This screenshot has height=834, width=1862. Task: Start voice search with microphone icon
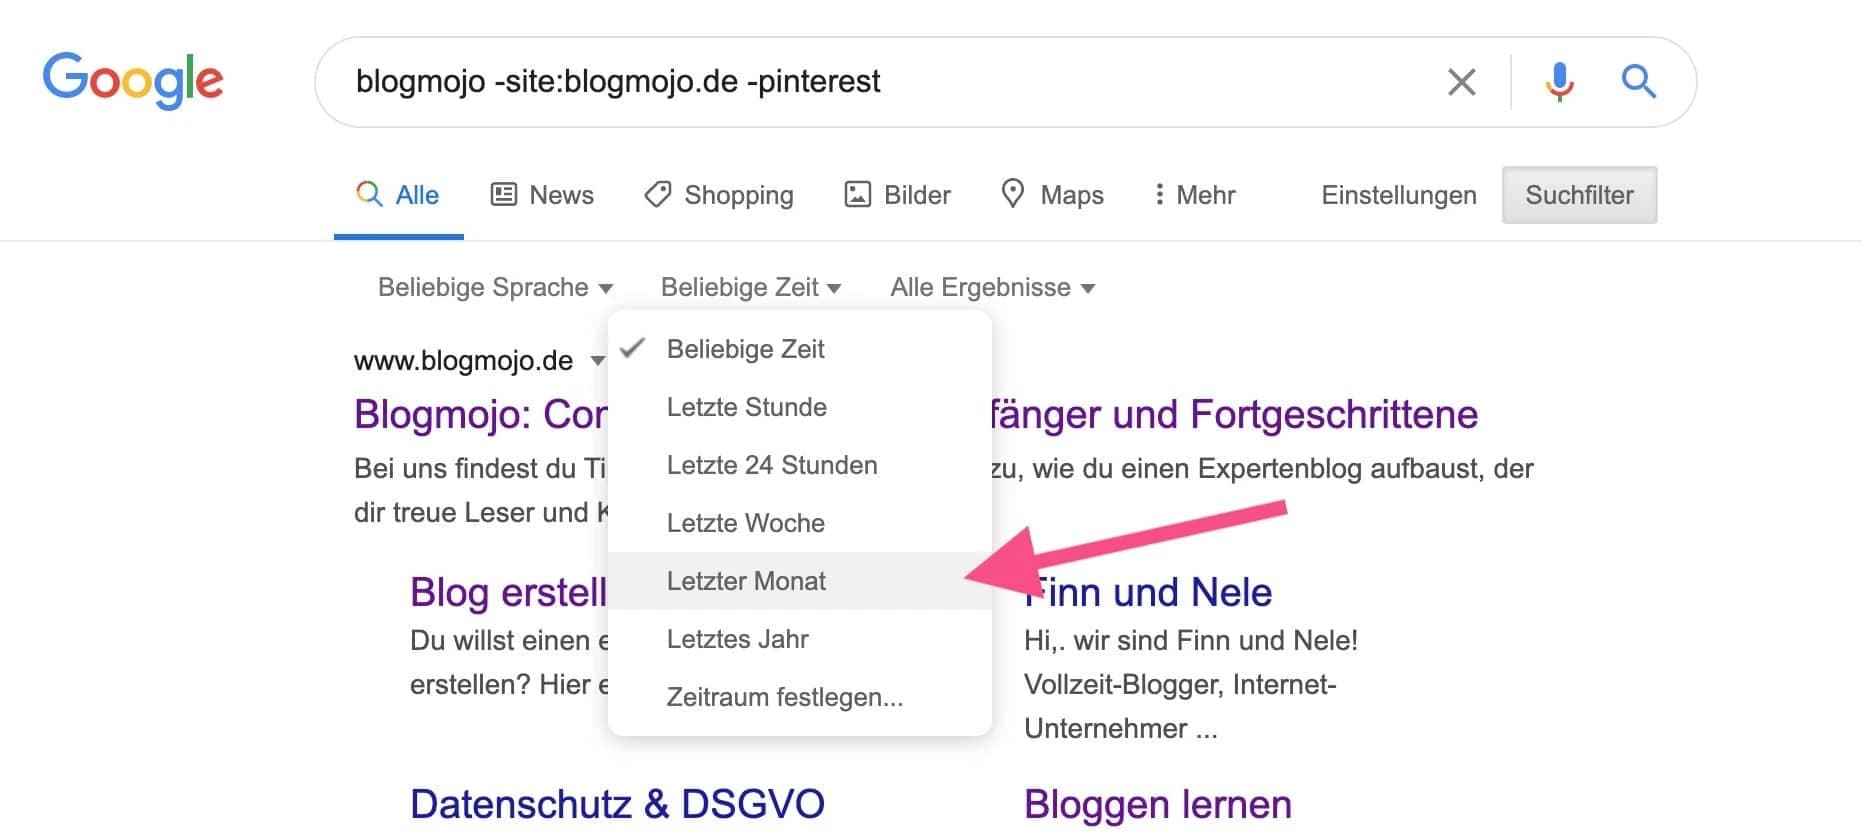[x=1558, y=82]
